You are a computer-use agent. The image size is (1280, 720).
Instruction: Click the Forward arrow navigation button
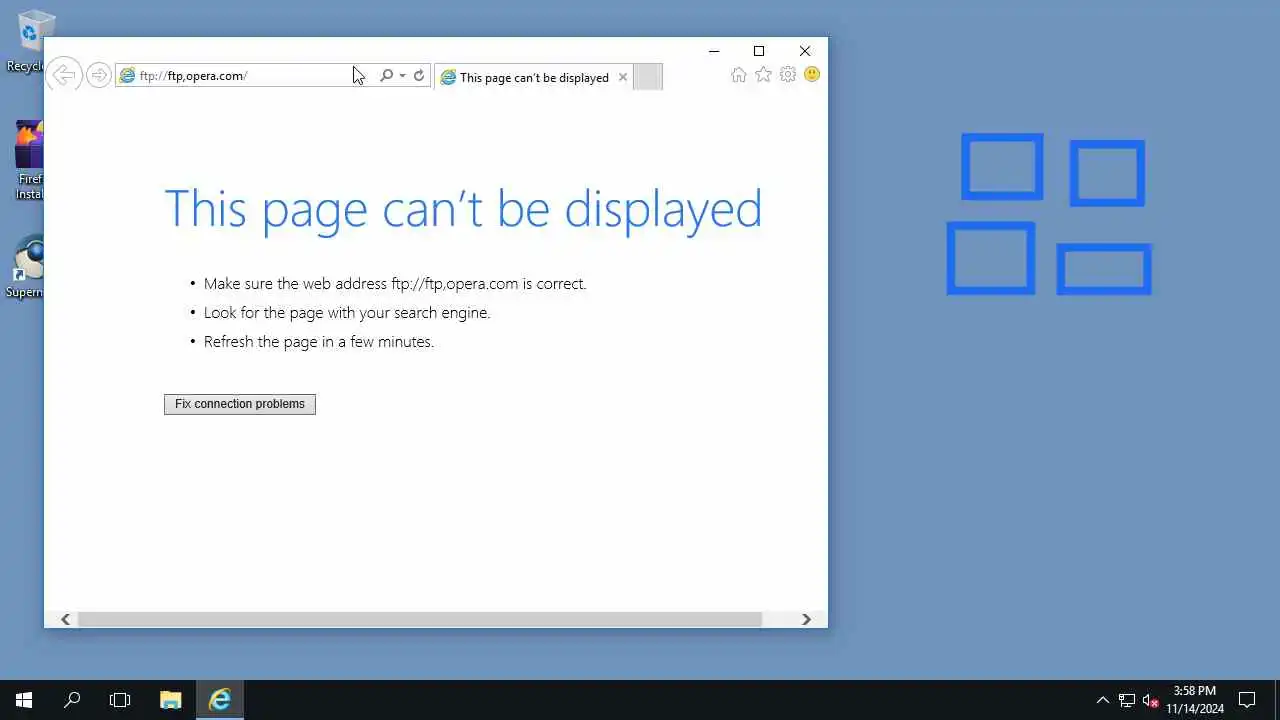(98, 75)
